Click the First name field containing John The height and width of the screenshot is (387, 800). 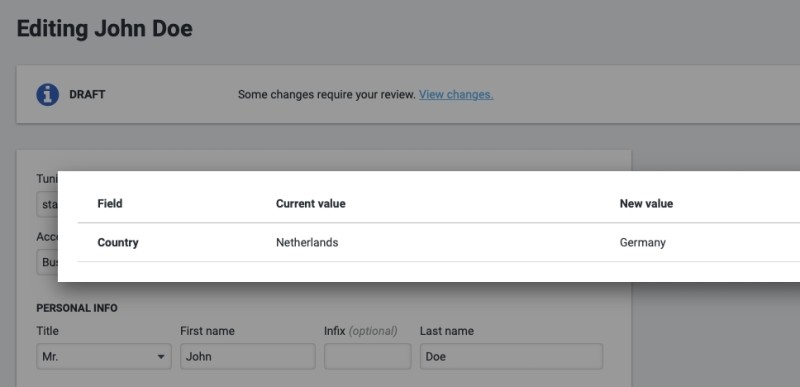click(x=247, y=356)
